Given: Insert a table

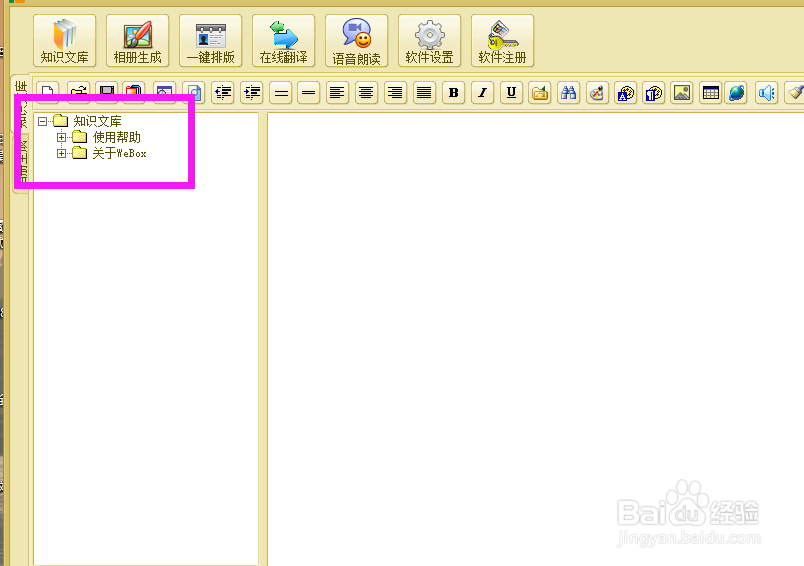Looking at the screenshot, I should [x=711, y=93].
